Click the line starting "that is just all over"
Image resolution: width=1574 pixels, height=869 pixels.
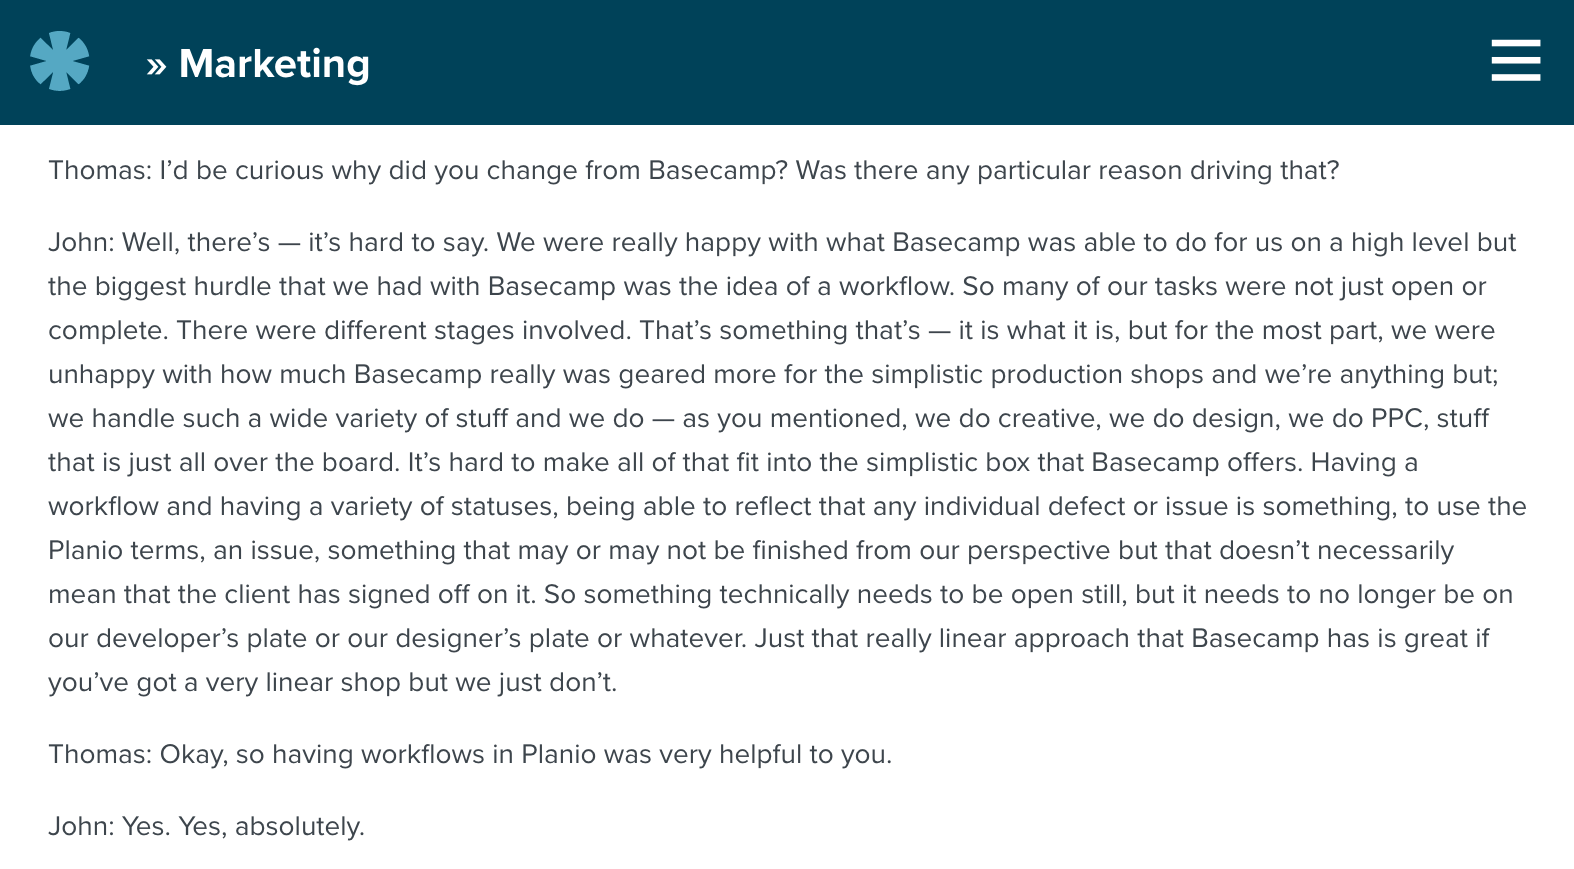point(733,462)
